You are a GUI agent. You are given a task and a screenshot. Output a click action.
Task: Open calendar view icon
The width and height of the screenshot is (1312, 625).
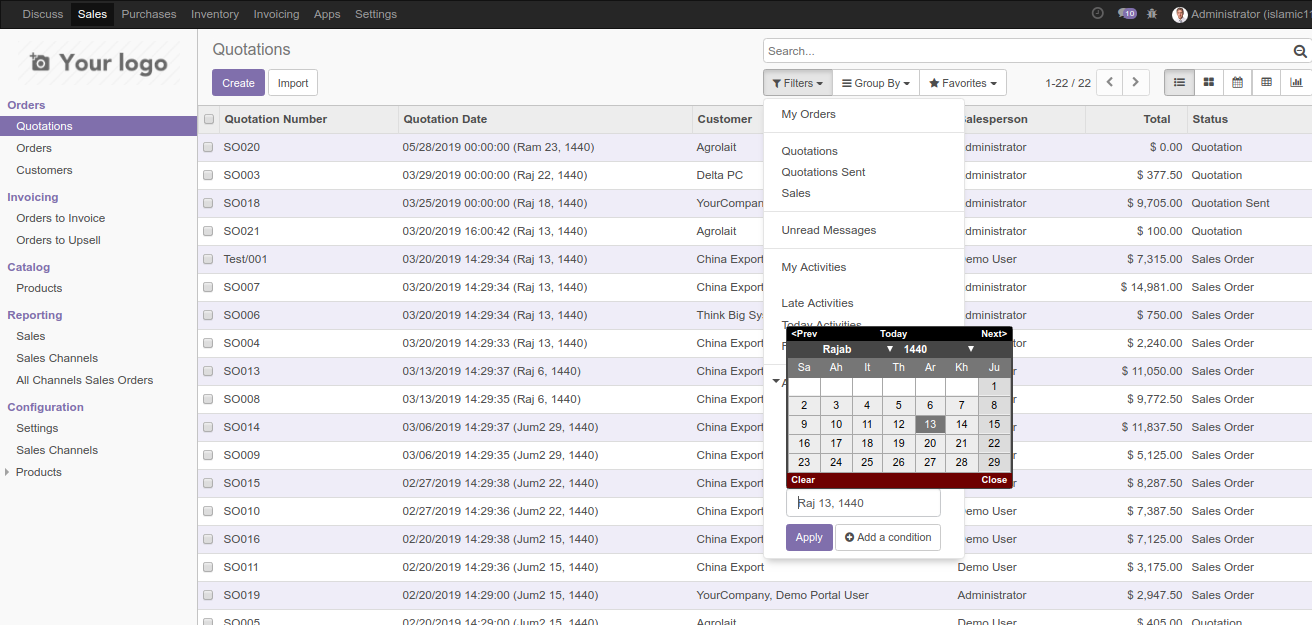pos(1237,83)
